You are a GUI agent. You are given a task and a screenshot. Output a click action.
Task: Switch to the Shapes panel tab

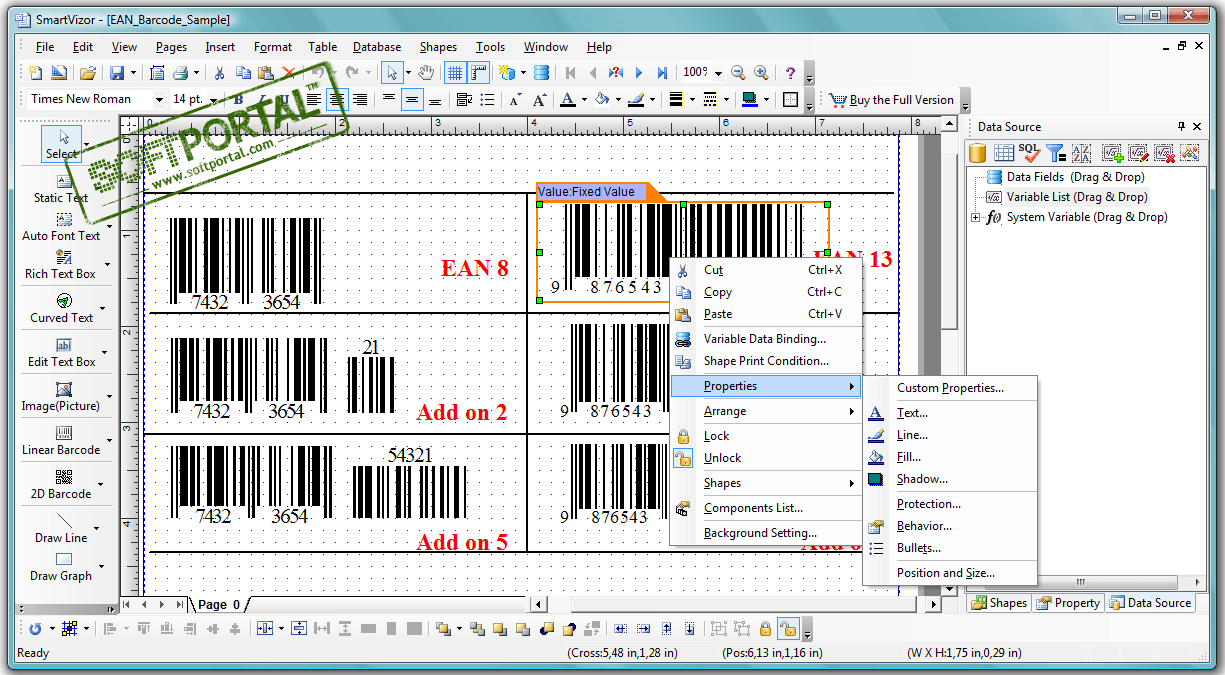(999, 603)
